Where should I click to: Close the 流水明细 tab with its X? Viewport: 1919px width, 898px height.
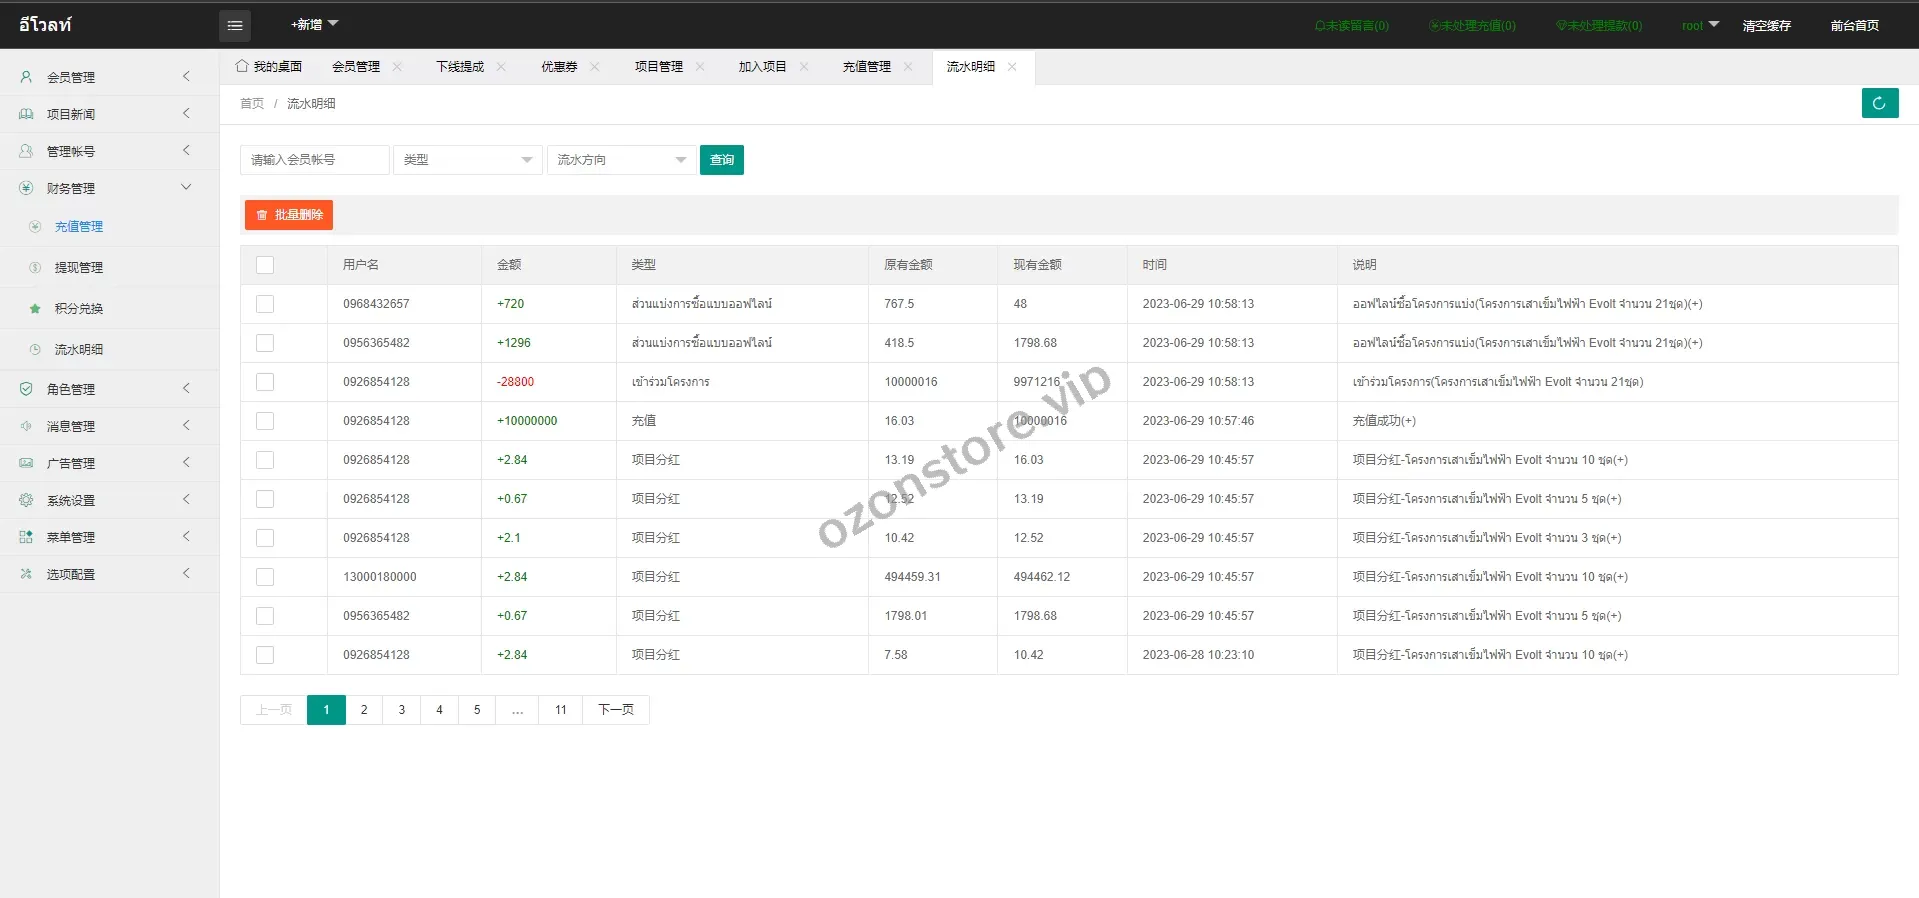[1012, 67]
